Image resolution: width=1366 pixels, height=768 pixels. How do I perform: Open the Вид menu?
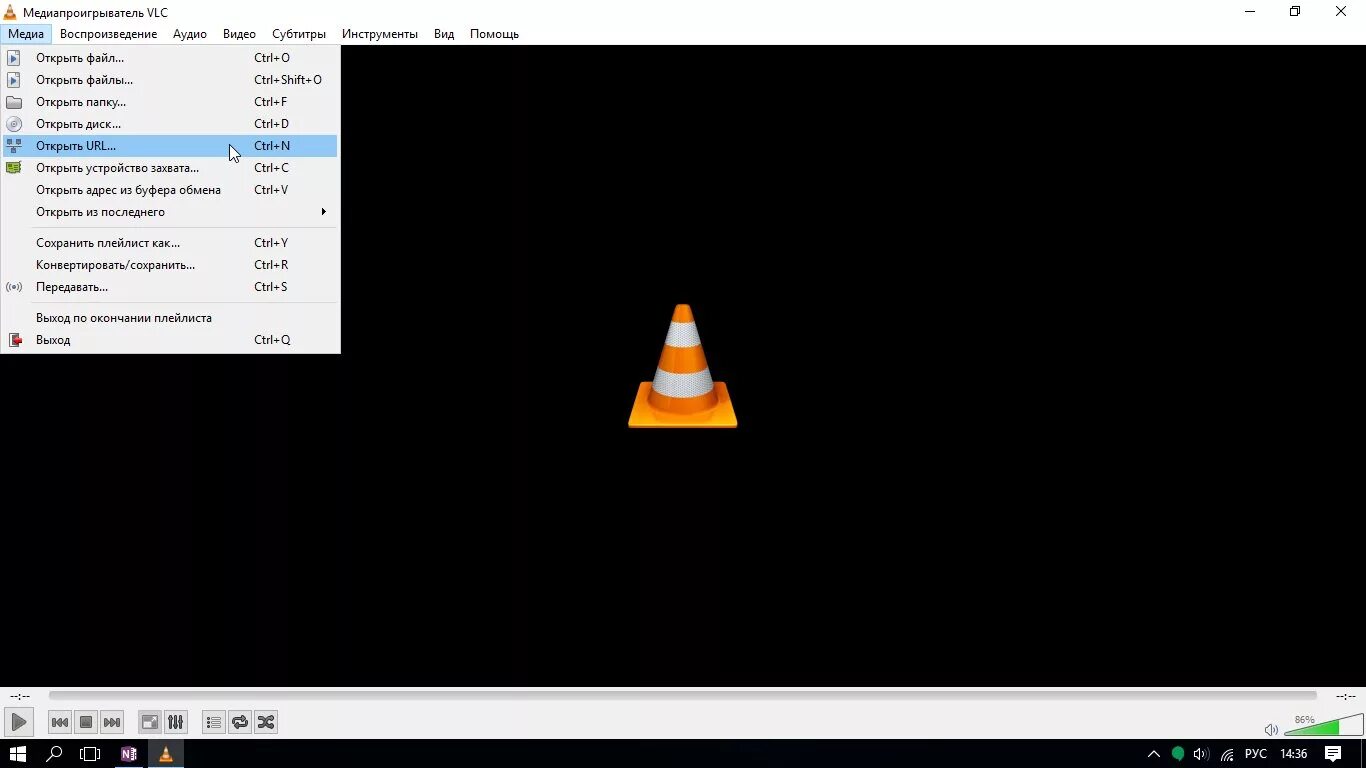[444, 33]
